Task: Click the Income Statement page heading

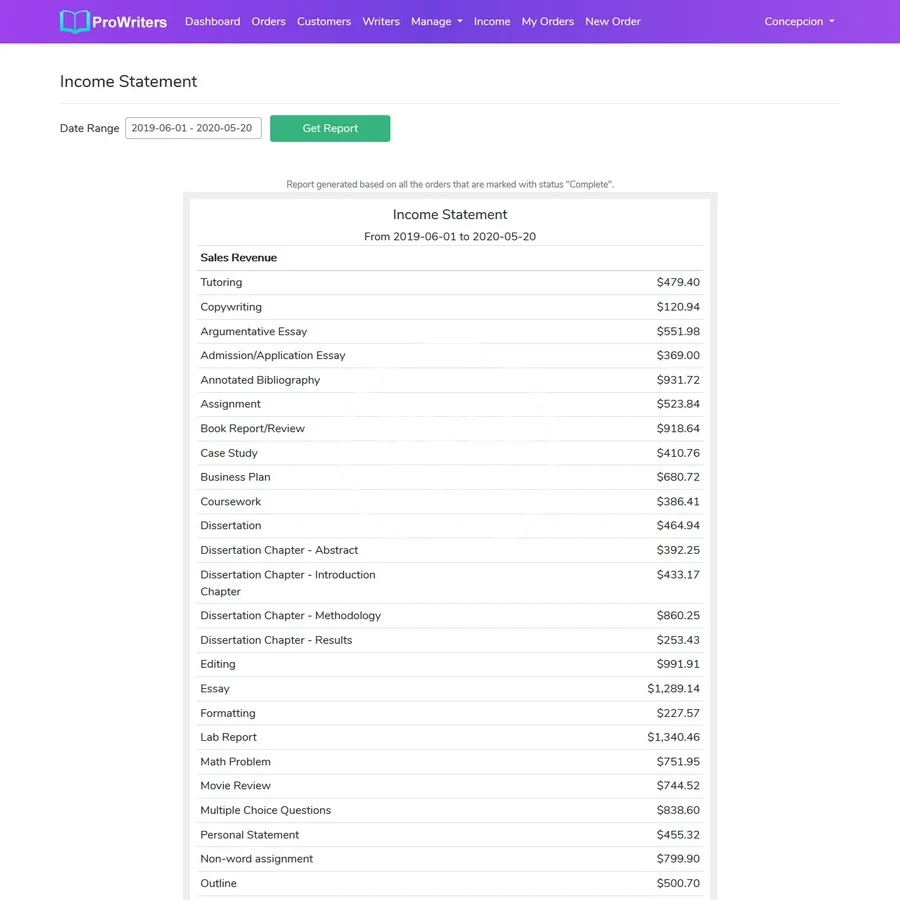Action: pyautogui.click(x=129, y=82)
